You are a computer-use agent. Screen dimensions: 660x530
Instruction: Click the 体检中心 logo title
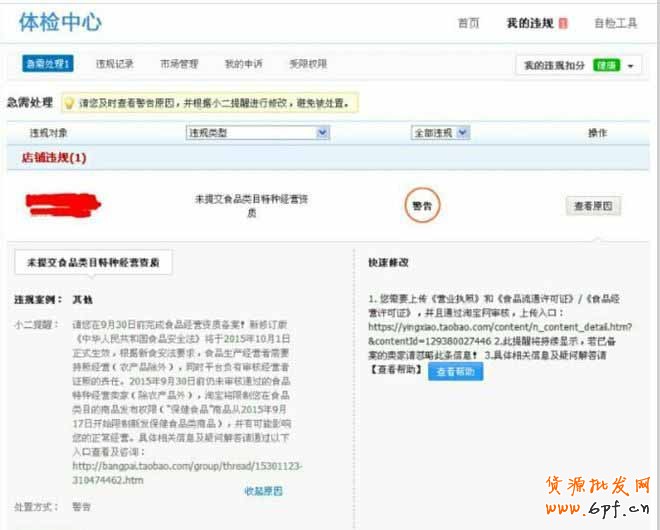click(59, 22)
